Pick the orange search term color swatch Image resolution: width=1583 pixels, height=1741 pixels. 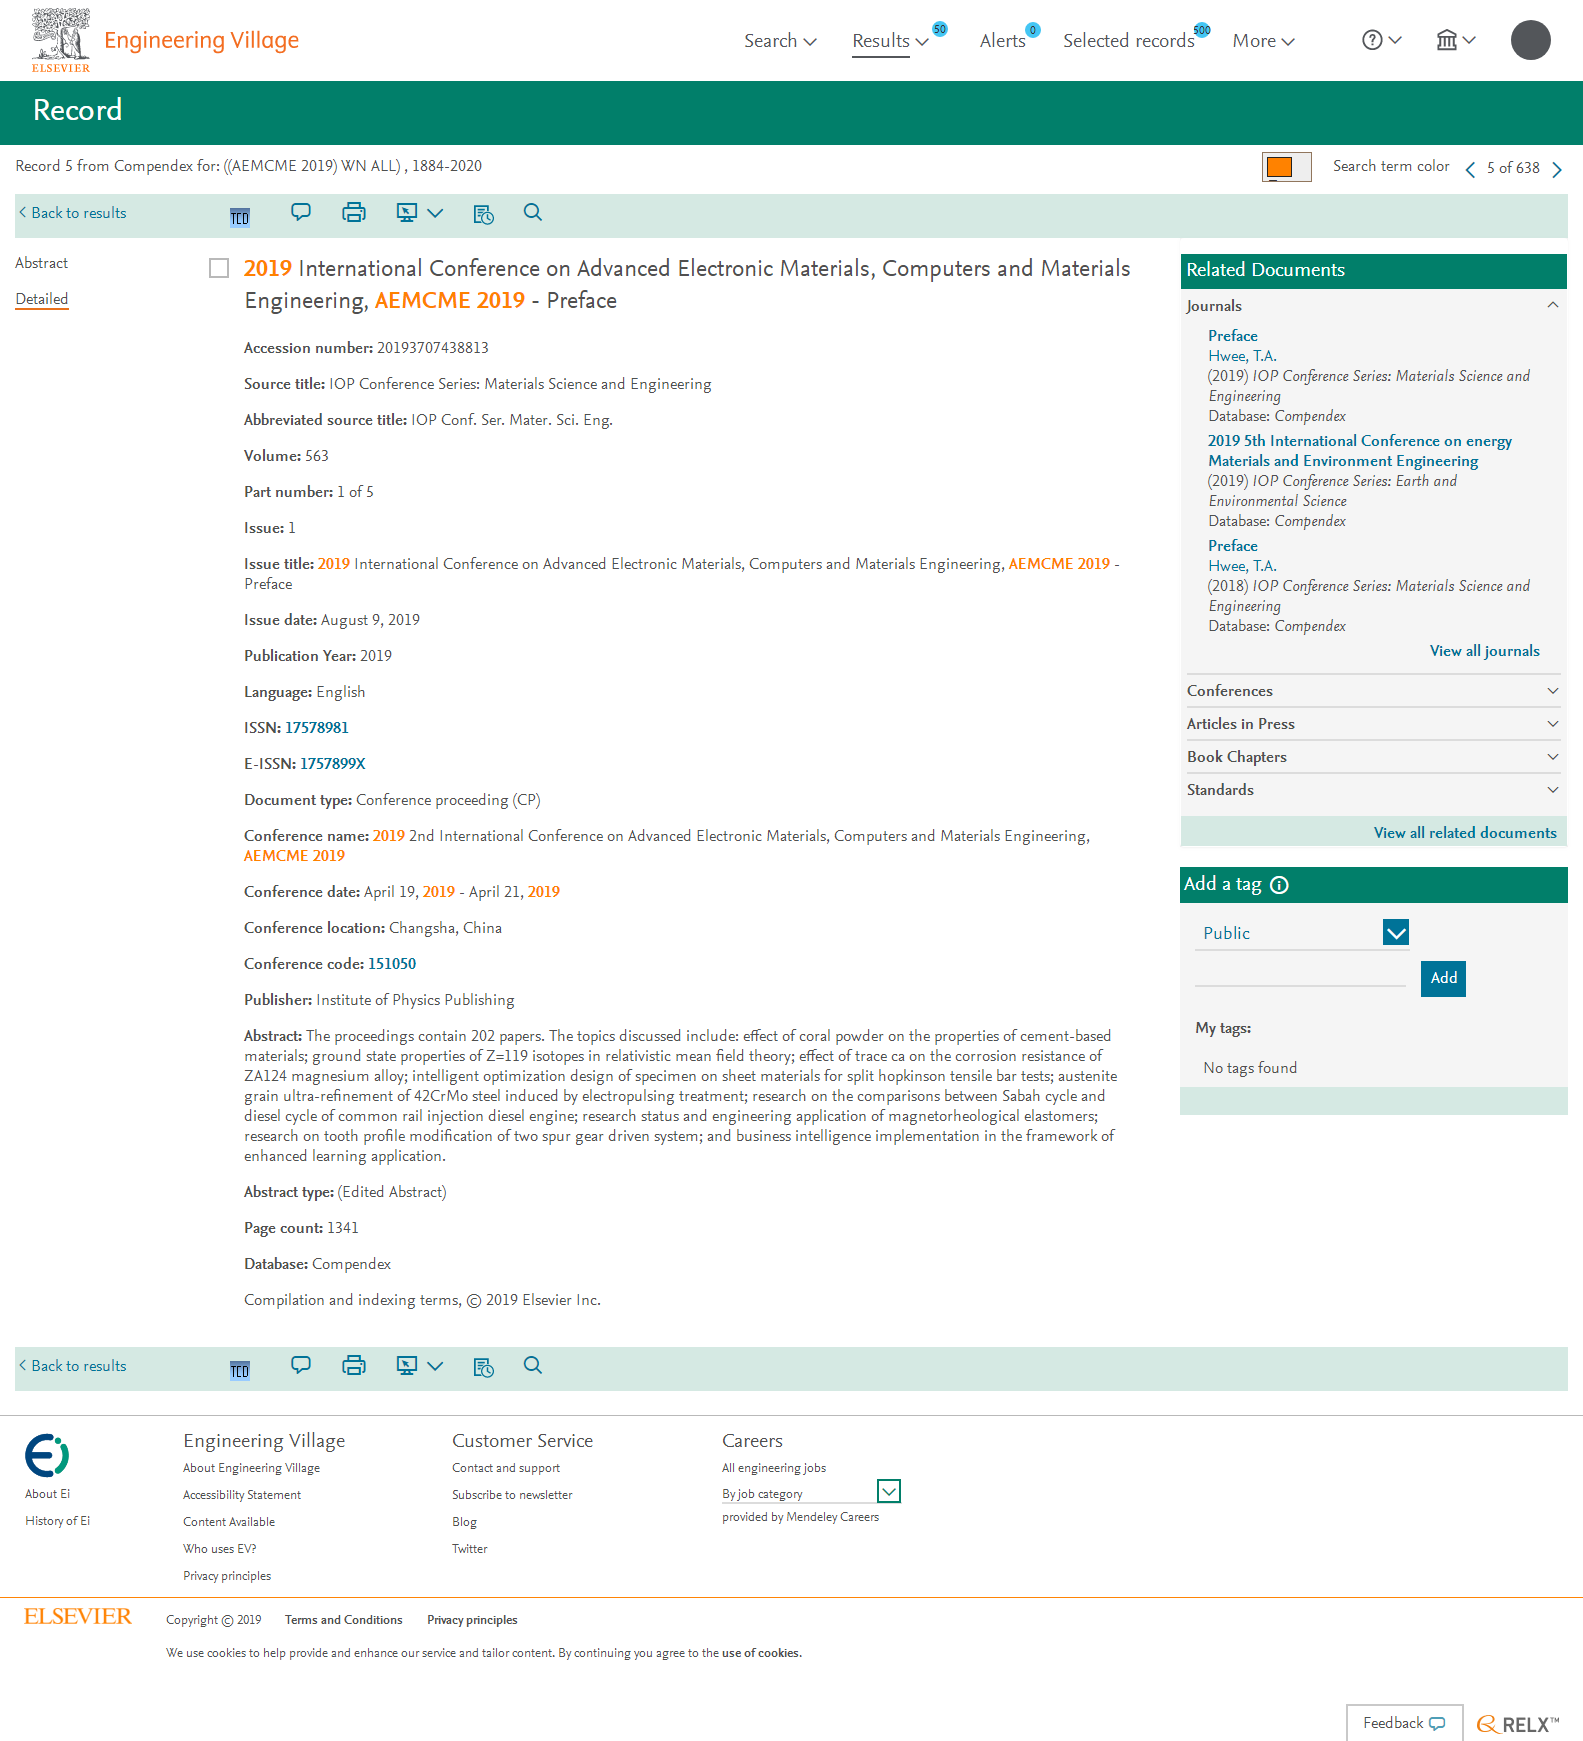pyautogui.click(x=1286, y=167)
